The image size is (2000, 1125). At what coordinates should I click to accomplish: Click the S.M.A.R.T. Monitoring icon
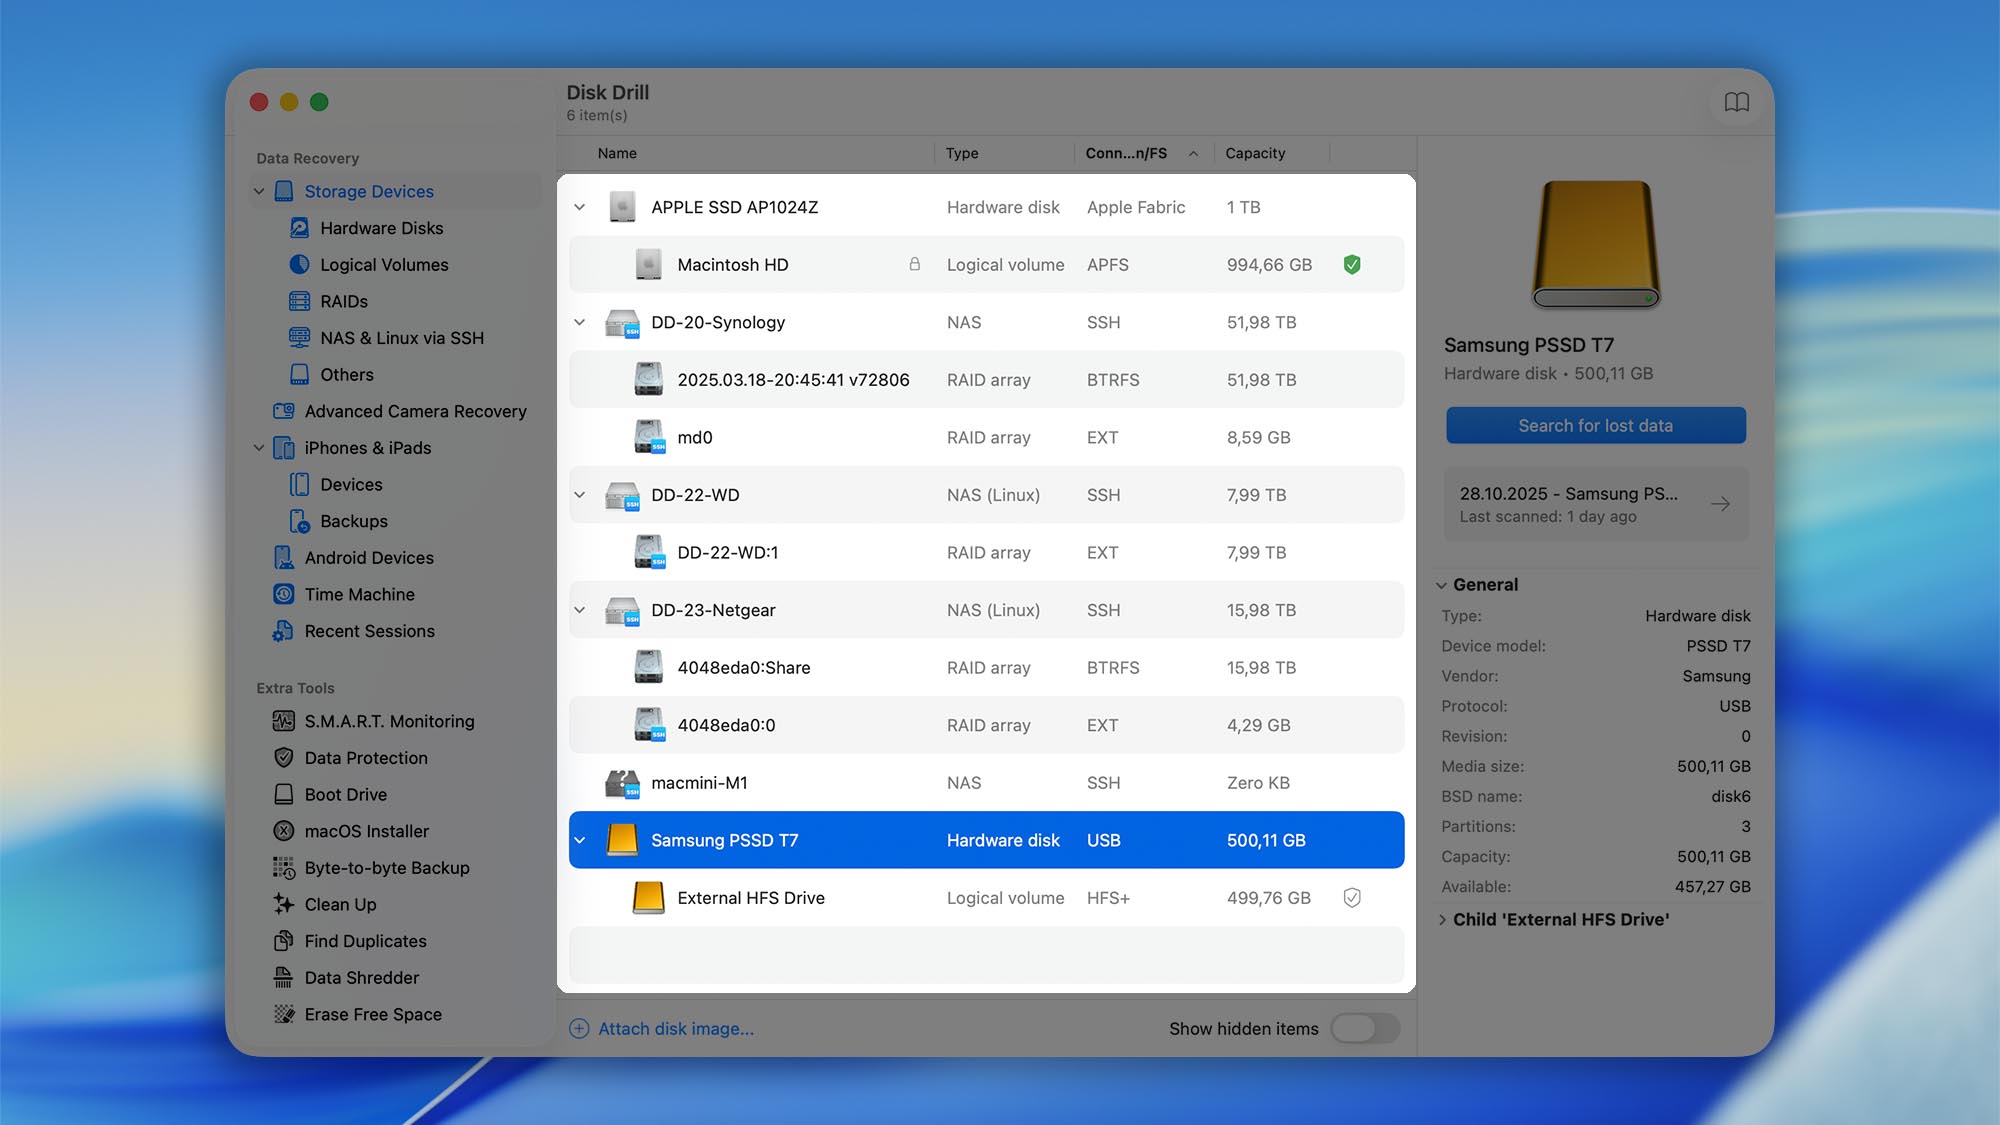(283, 721)
